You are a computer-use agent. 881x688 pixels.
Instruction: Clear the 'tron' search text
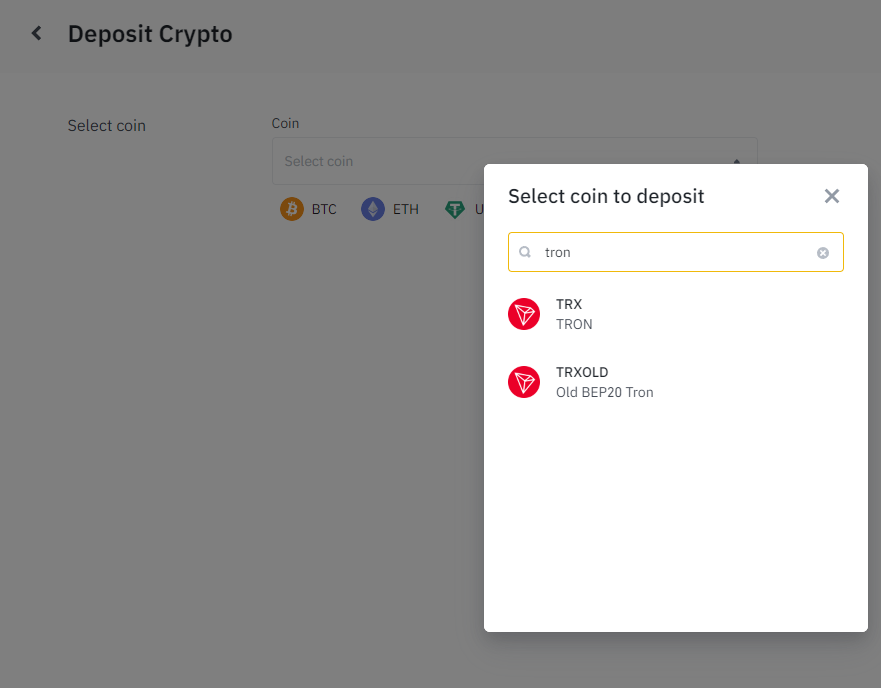click(x=823, y=253)
